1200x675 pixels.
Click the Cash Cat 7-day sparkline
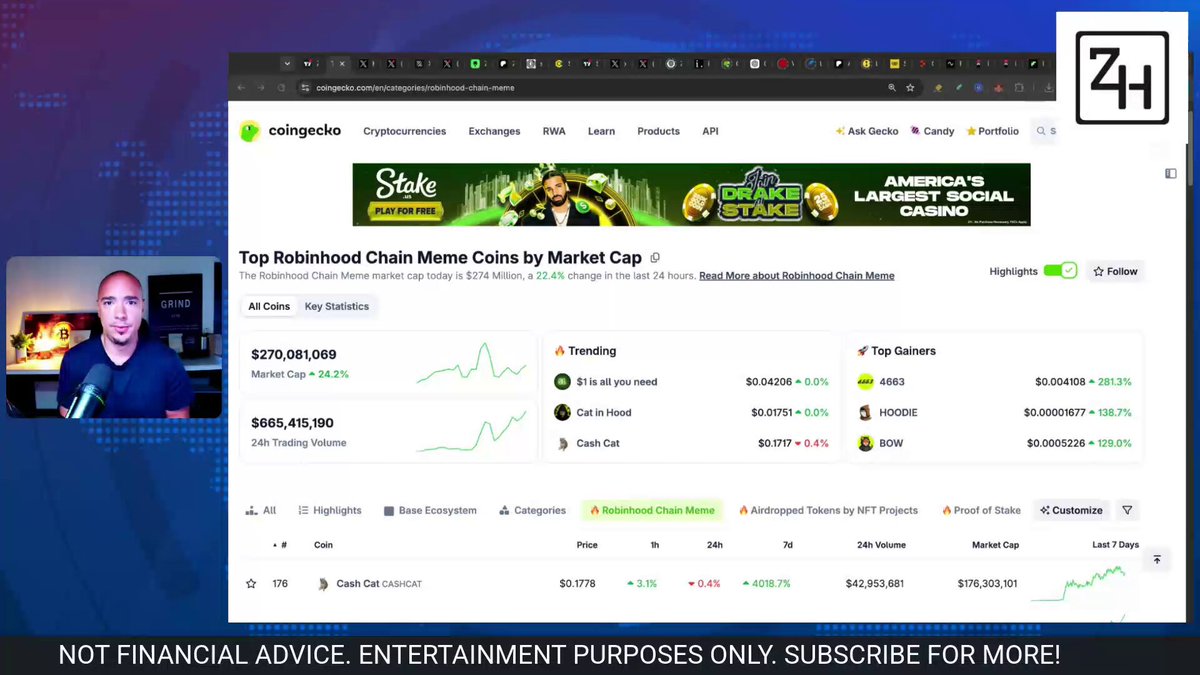click(1079, 583)
